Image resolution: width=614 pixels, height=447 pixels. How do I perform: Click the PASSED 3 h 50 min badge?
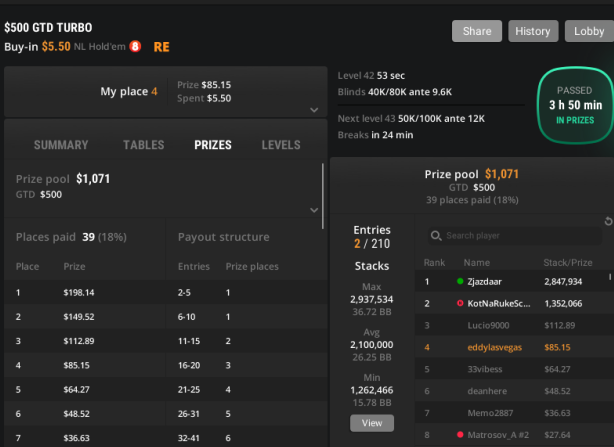575,105
